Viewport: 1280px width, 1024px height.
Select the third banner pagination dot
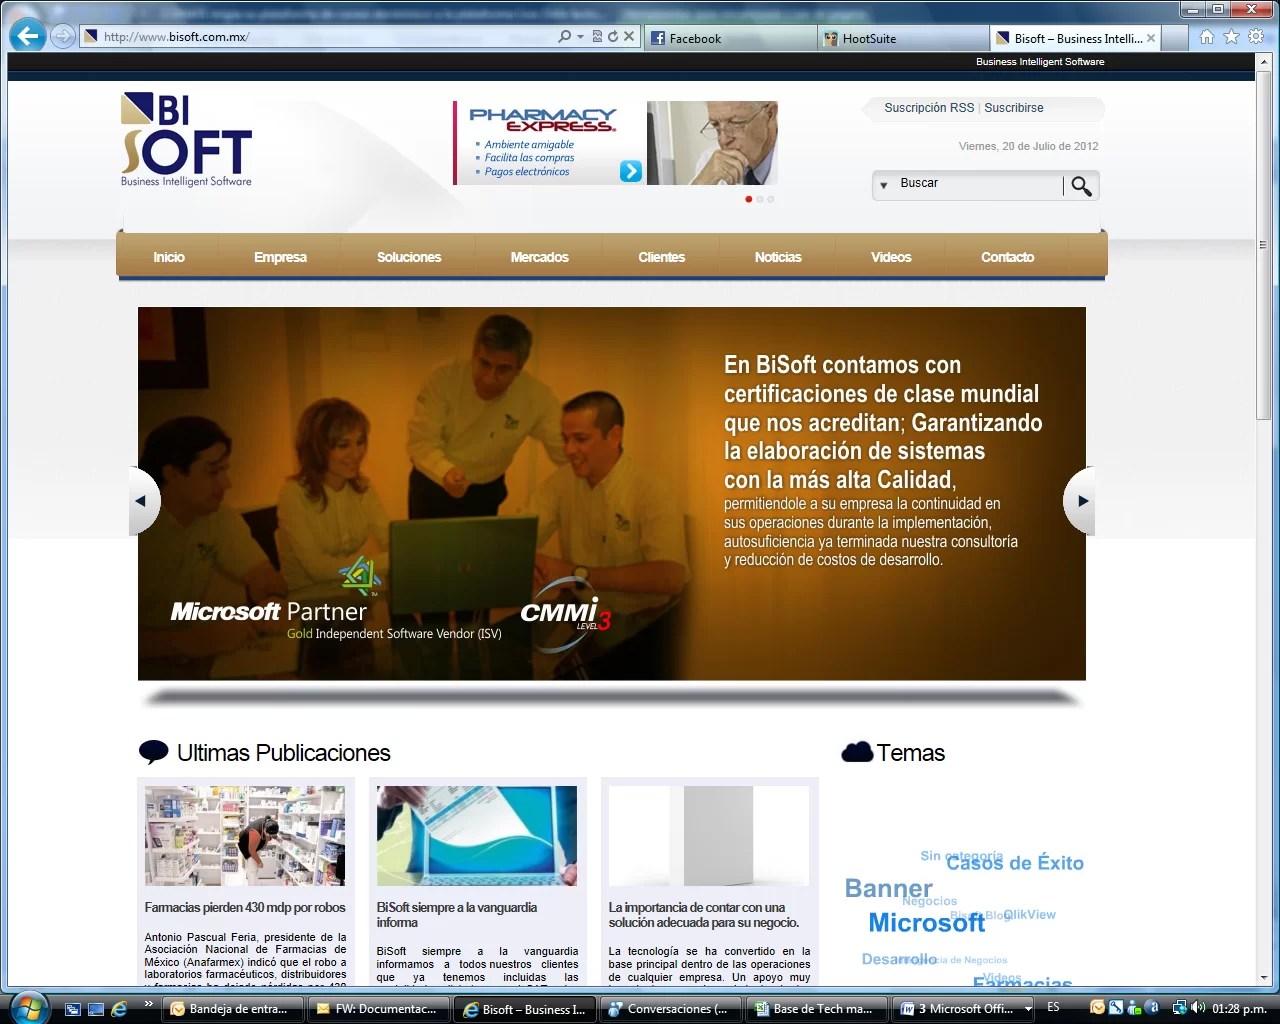coord(770,199)
